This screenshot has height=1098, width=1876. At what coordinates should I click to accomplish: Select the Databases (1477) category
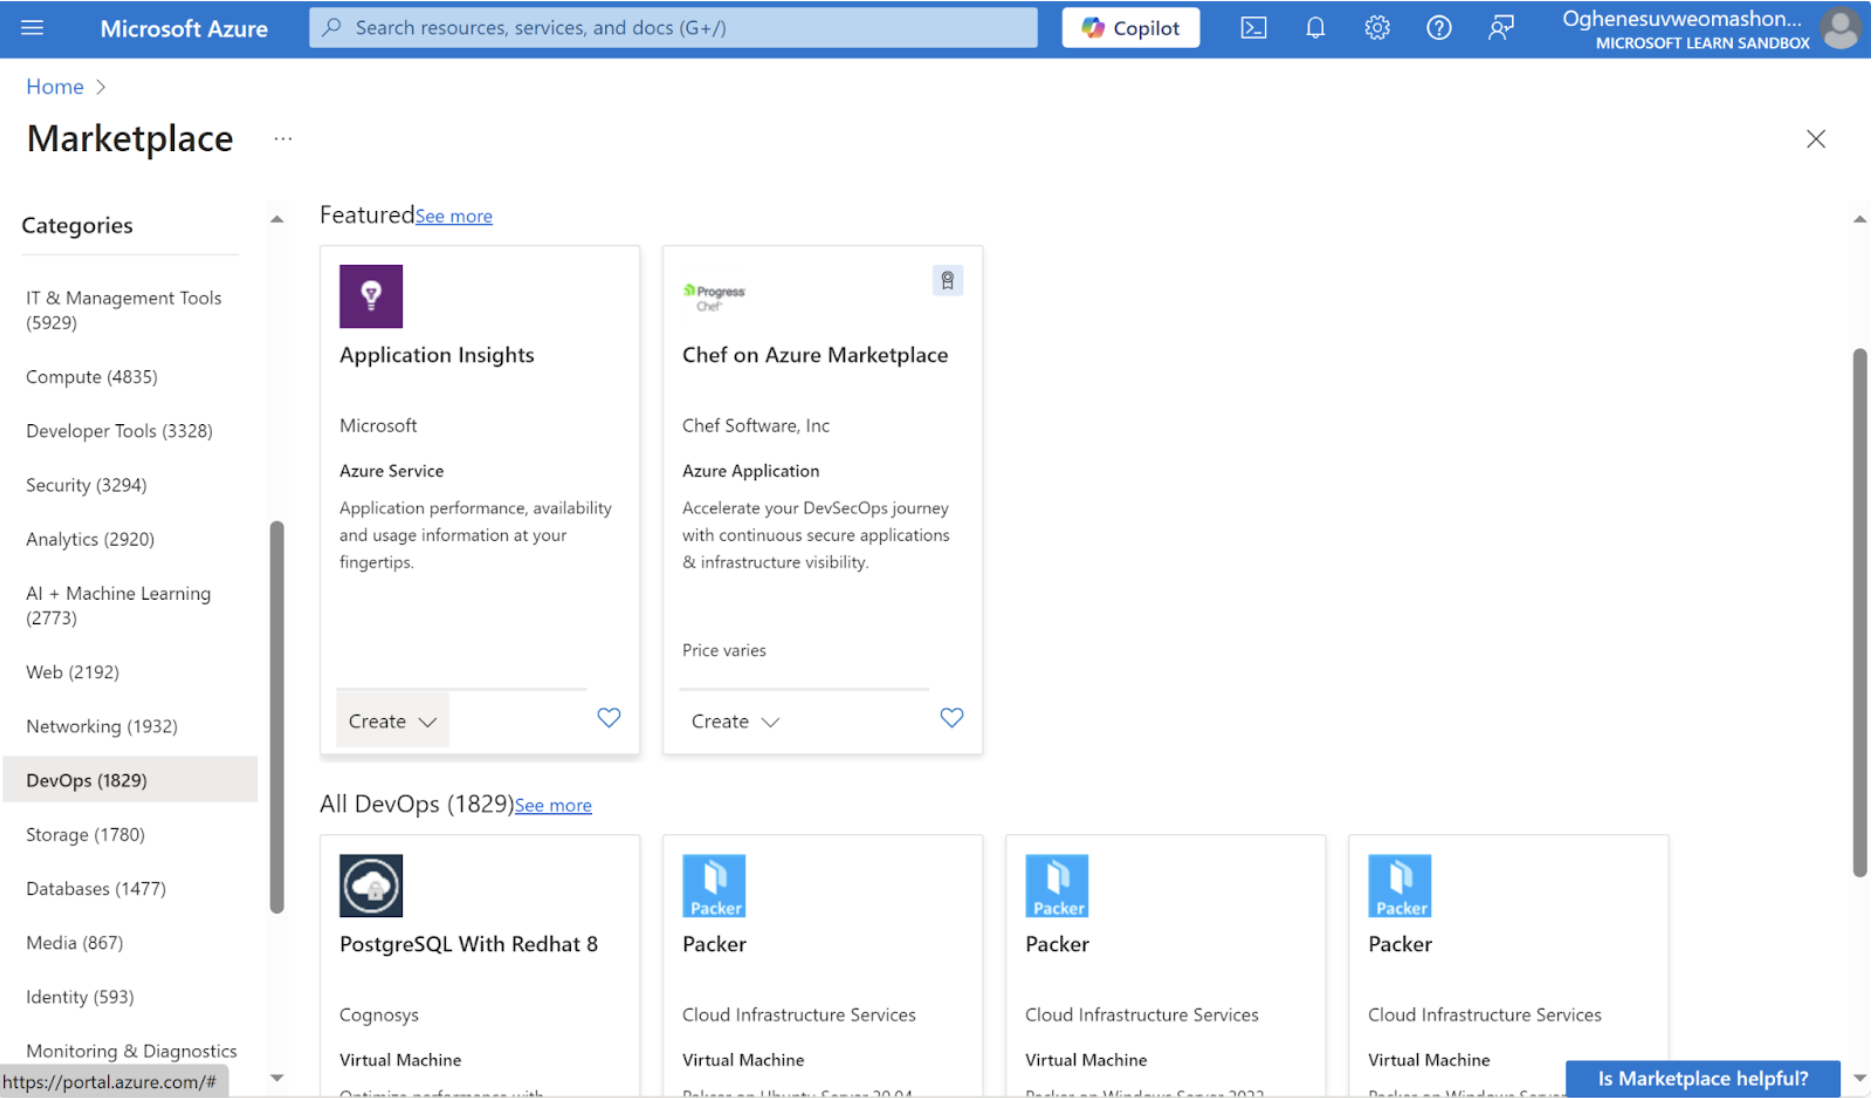tap(96, 889)
